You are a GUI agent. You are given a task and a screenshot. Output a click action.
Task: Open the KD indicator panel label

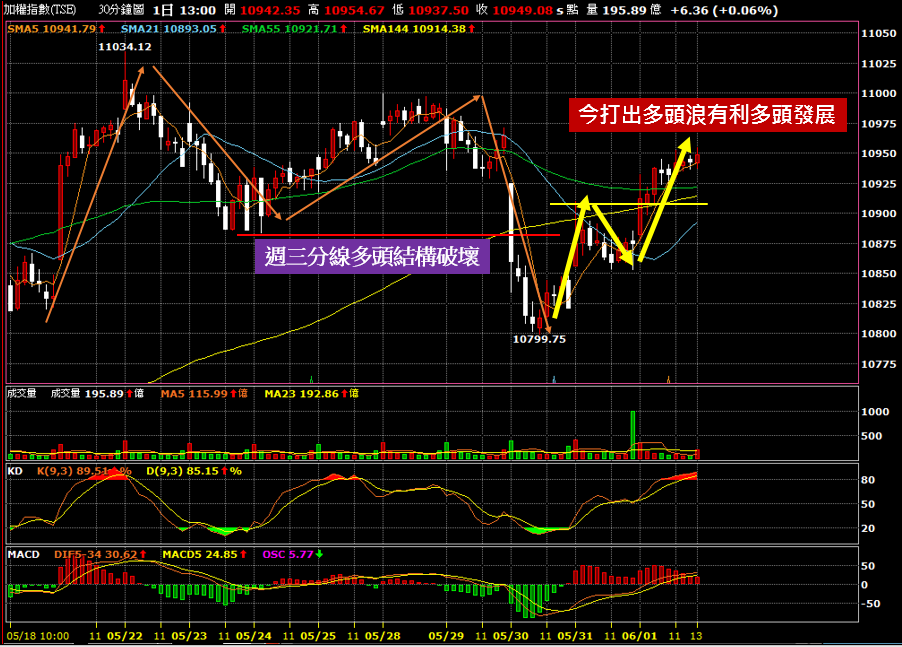[x=15, y=470]
